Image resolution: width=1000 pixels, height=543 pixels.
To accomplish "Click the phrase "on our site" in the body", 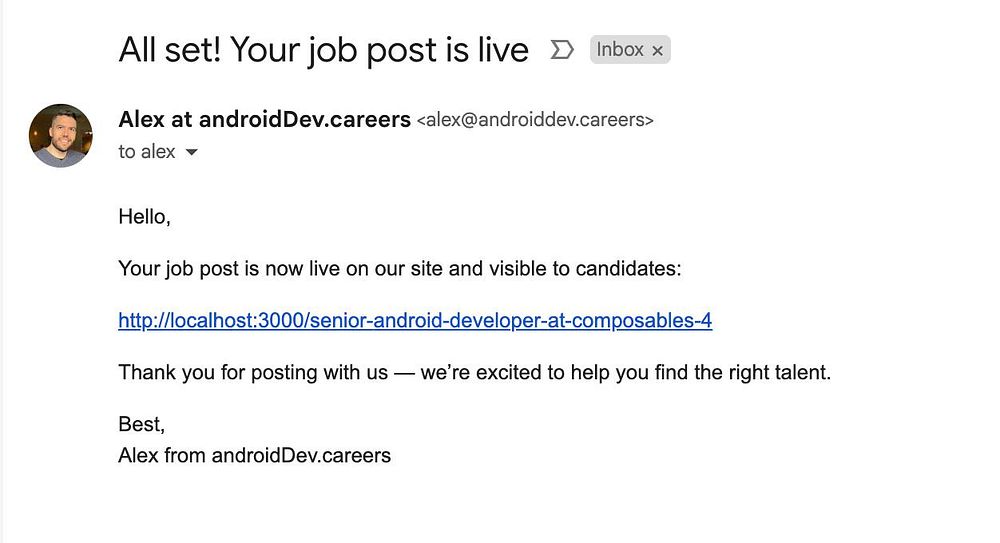I will click(x=435, y=268).
